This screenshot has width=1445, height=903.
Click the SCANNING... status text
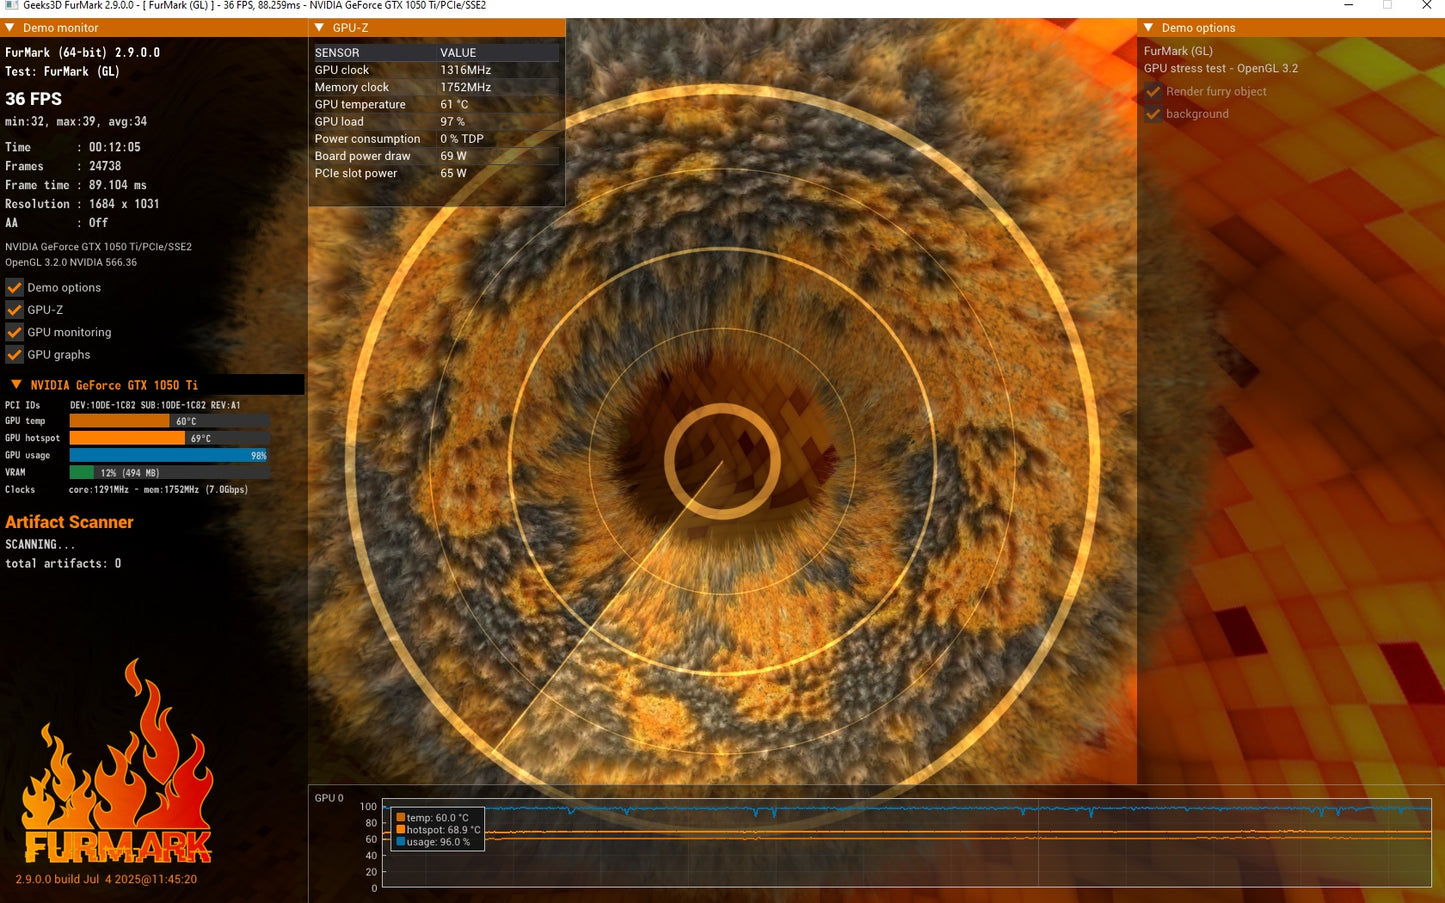(x=40, y=545)
